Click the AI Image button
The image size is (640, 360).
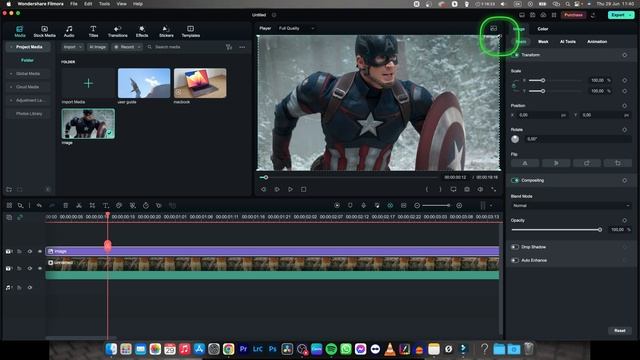click(x=98, y=47)
